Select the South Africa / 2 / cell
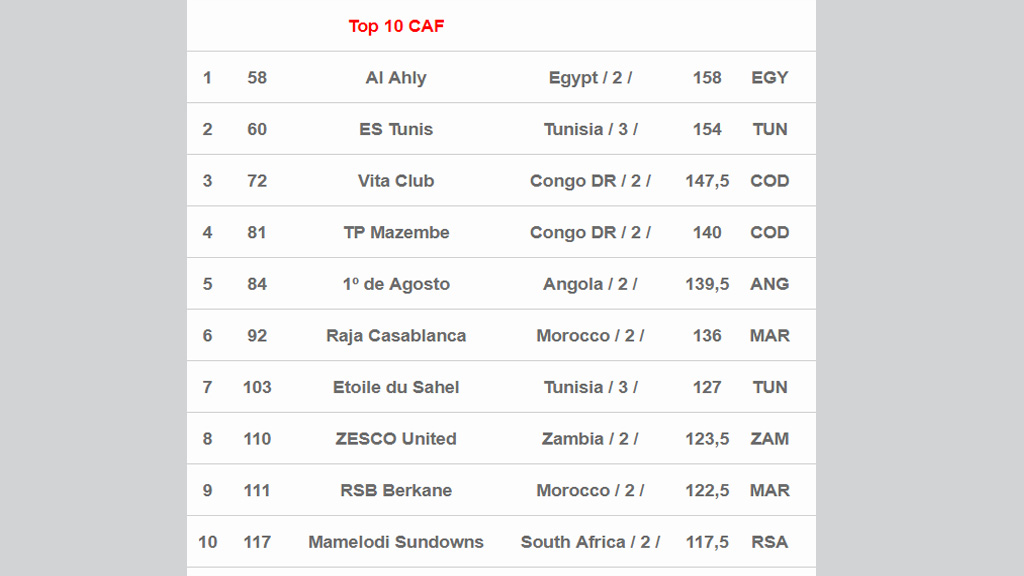The height and width of the screenshot is (576, 1024). pyautogui.click(x=590, y=542)
